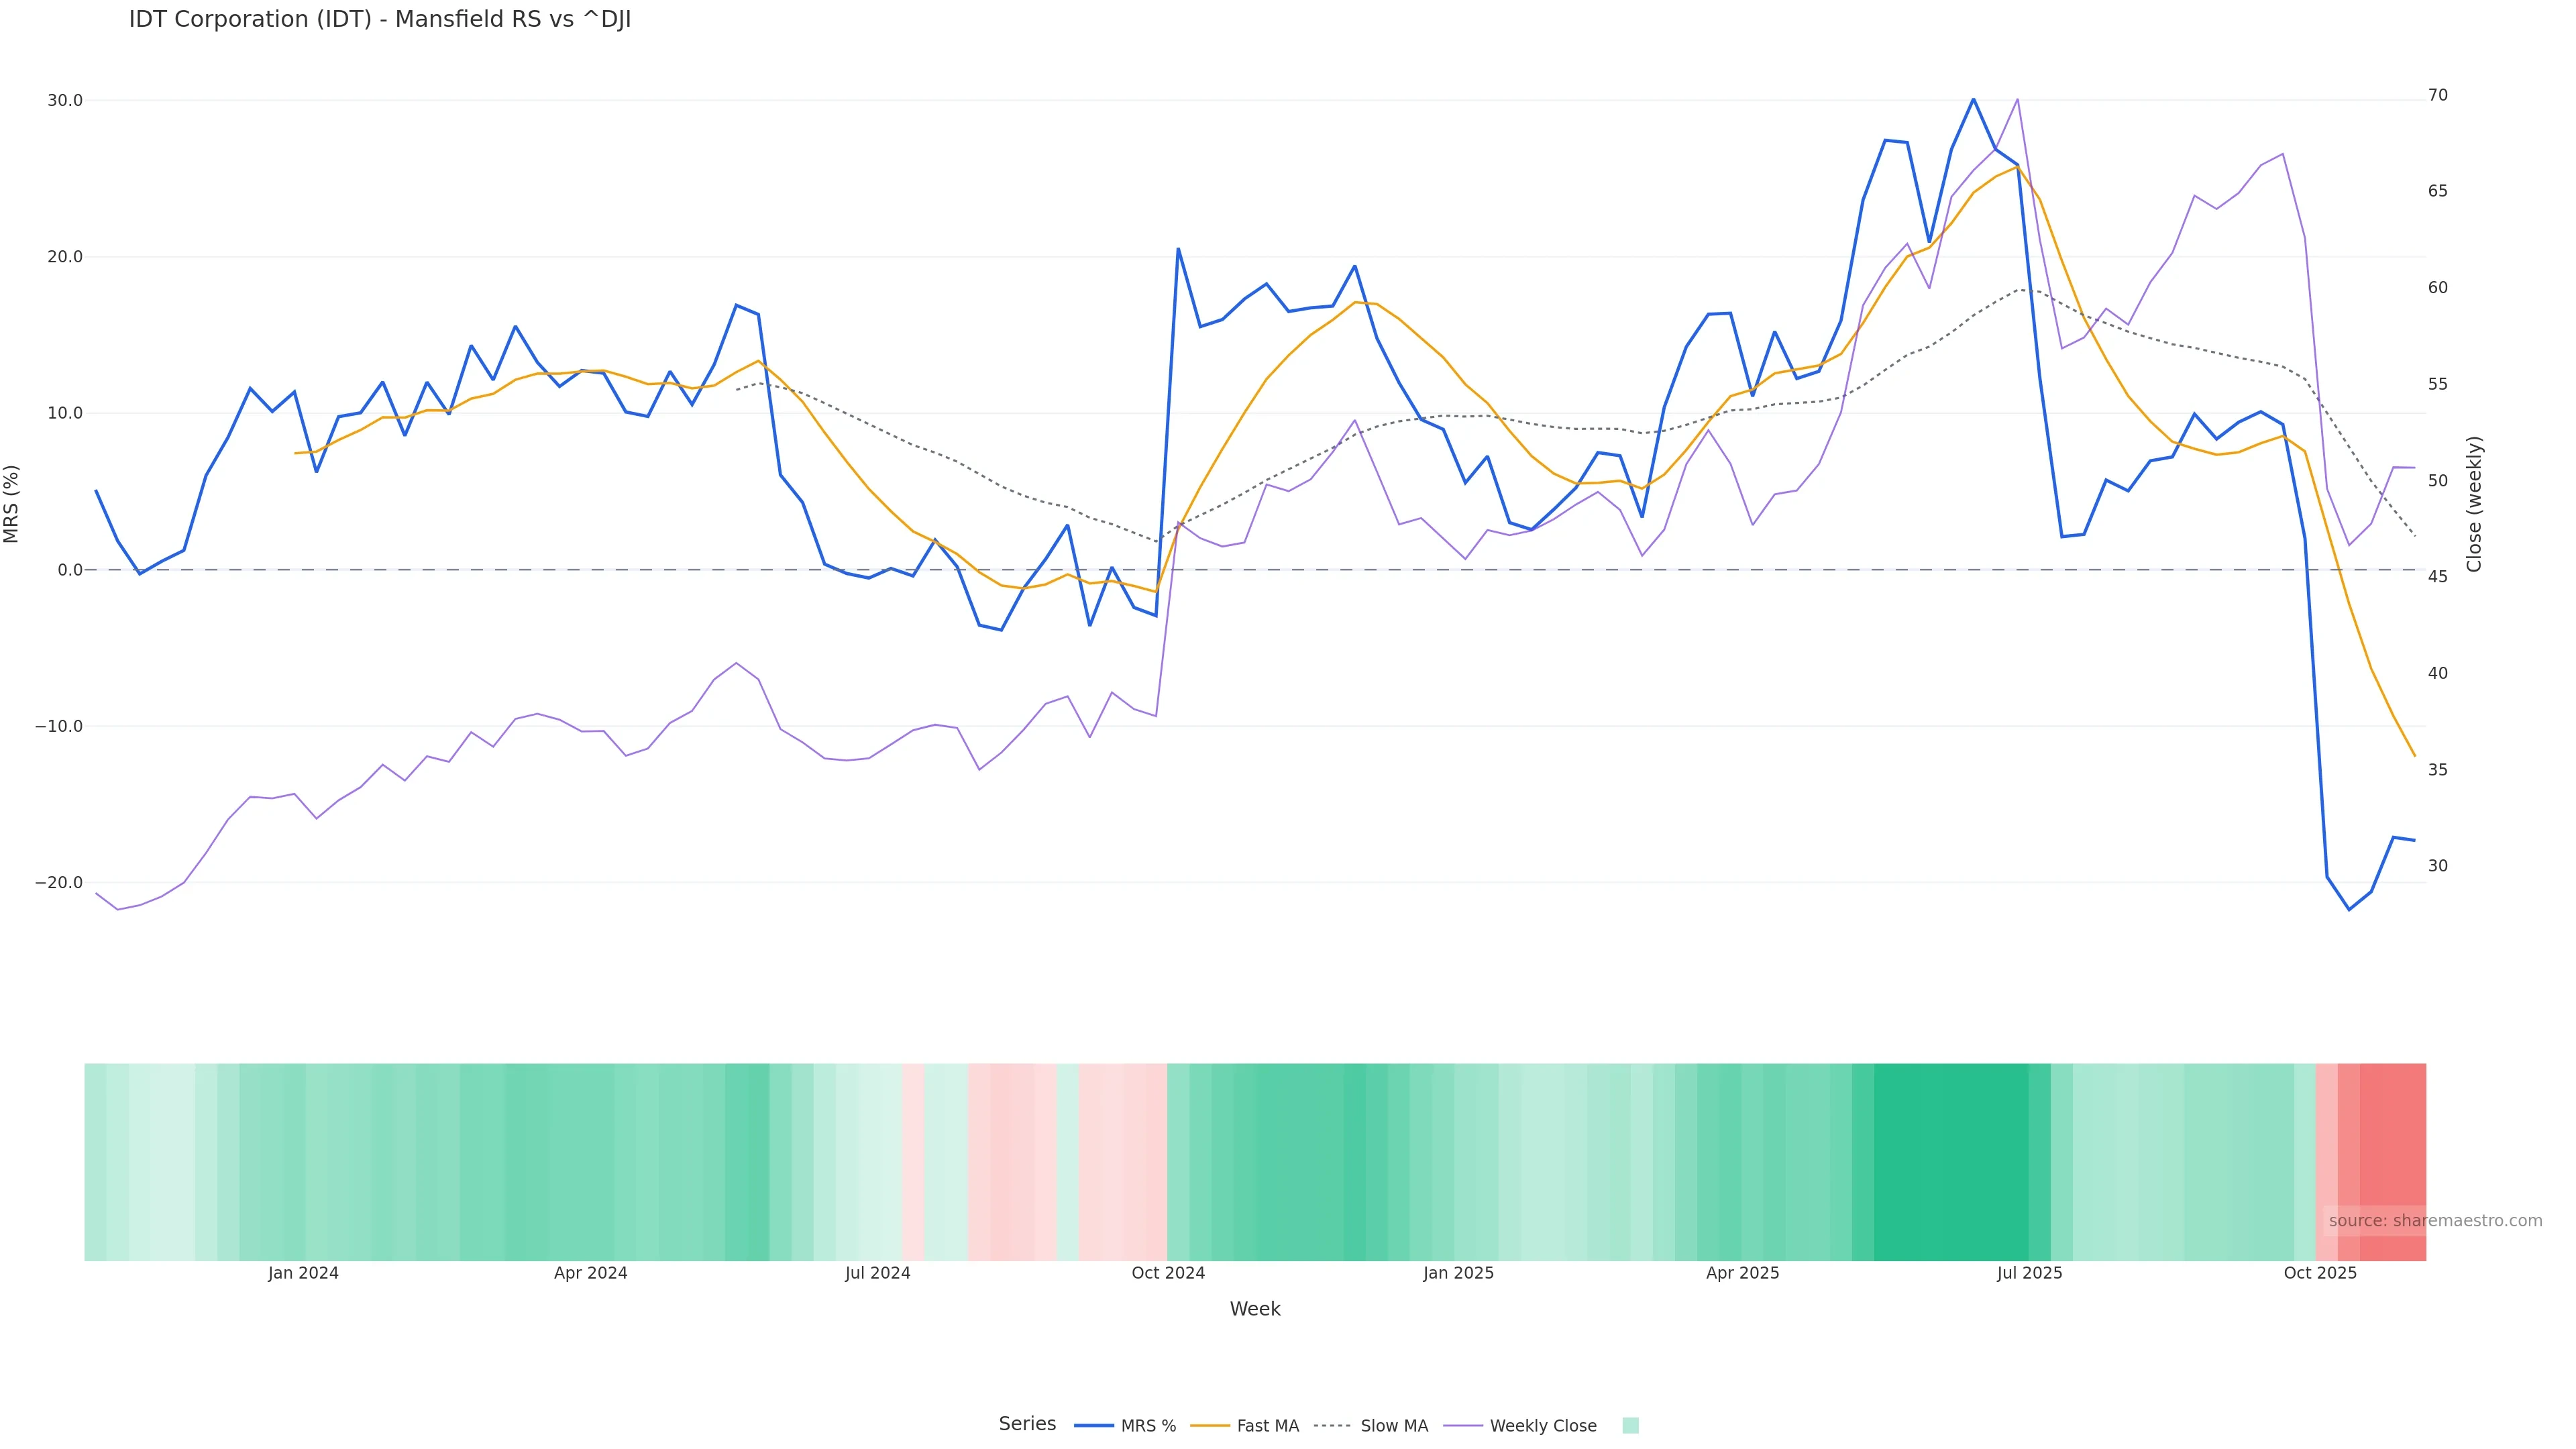Select the Oct 2025 x-axis label

click(x=2320, y=1274)
